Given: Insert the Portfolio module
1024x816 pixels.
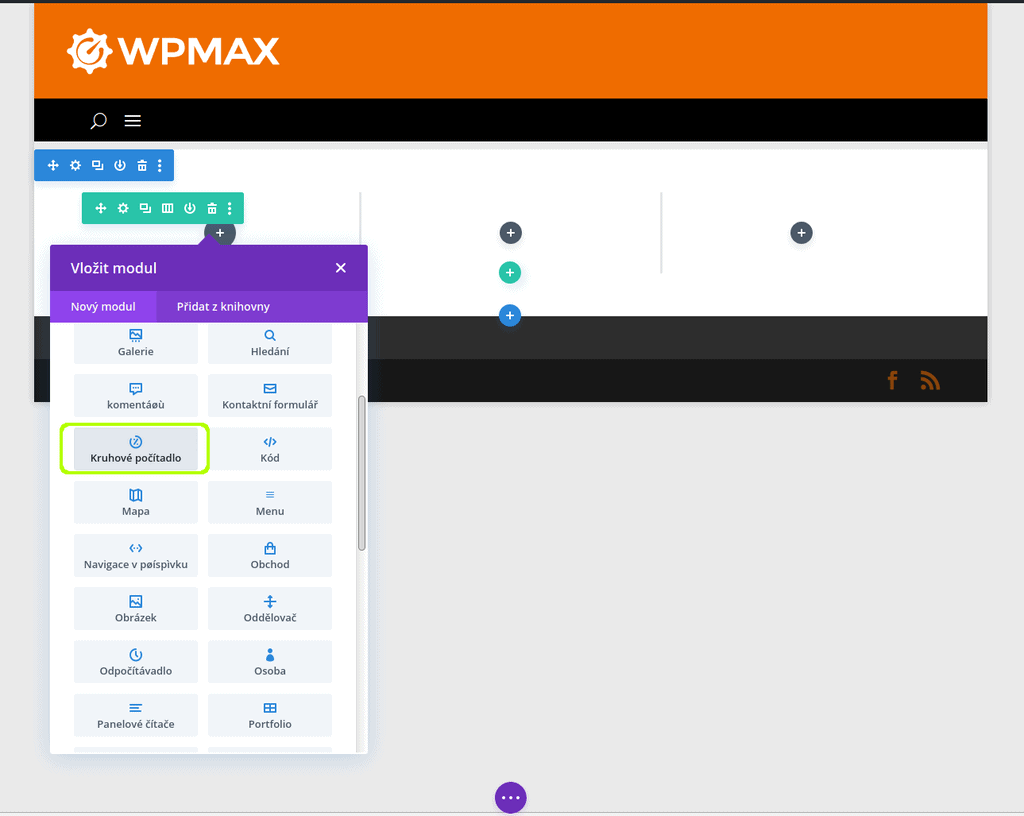Looking at the screenshot, I should click(270, 715).
